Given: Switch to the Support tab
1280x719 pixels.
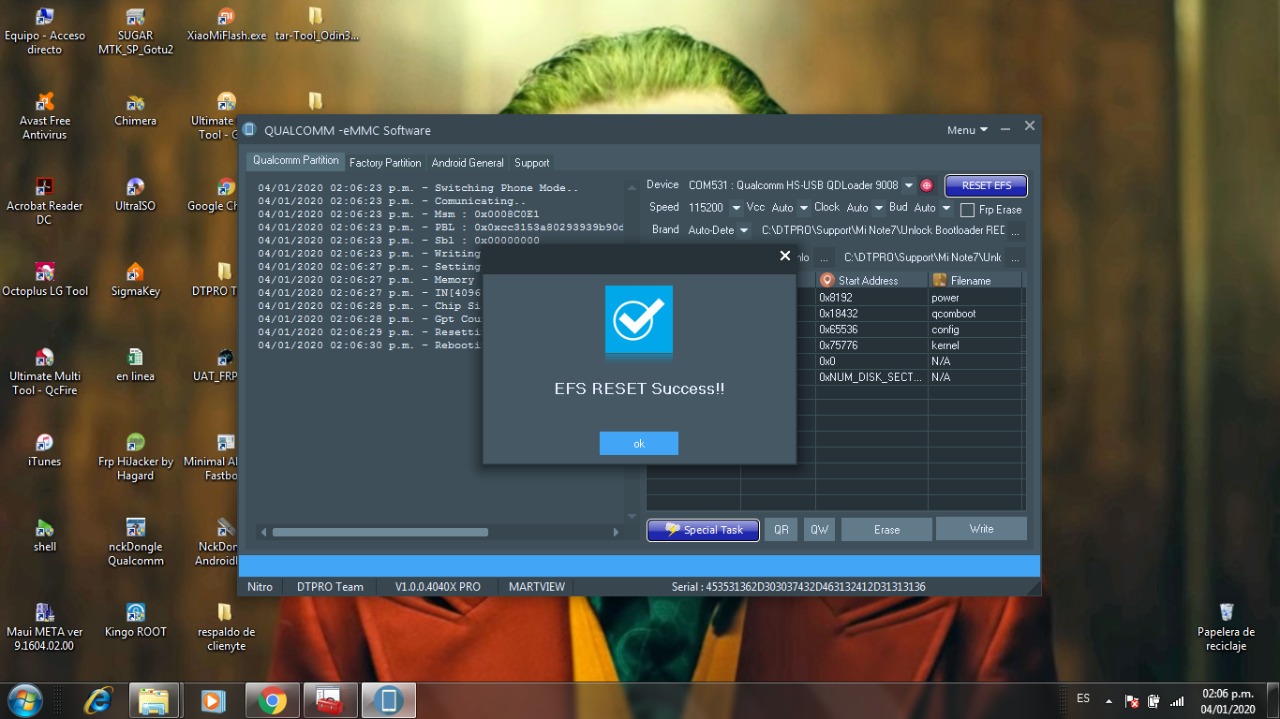Looking at the screenshot, I should [531, 162].
